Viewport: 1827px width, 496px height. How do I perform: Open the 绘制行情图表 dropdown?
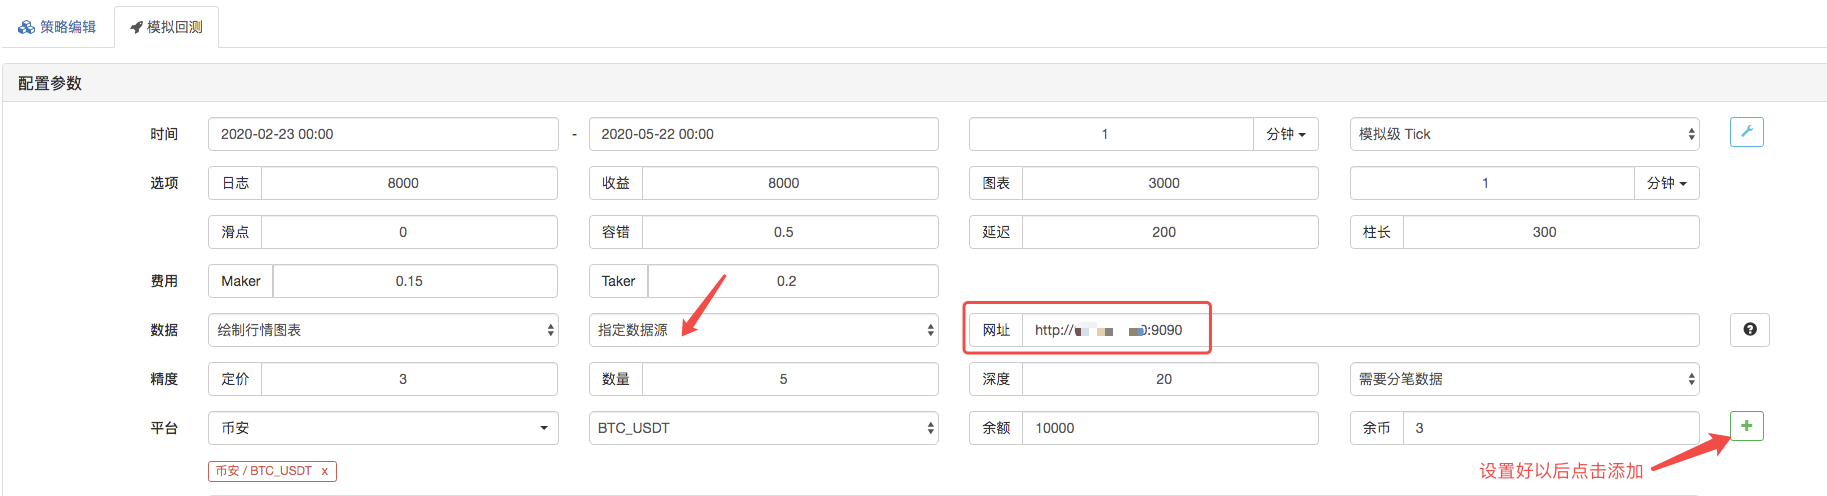(382, 330)
